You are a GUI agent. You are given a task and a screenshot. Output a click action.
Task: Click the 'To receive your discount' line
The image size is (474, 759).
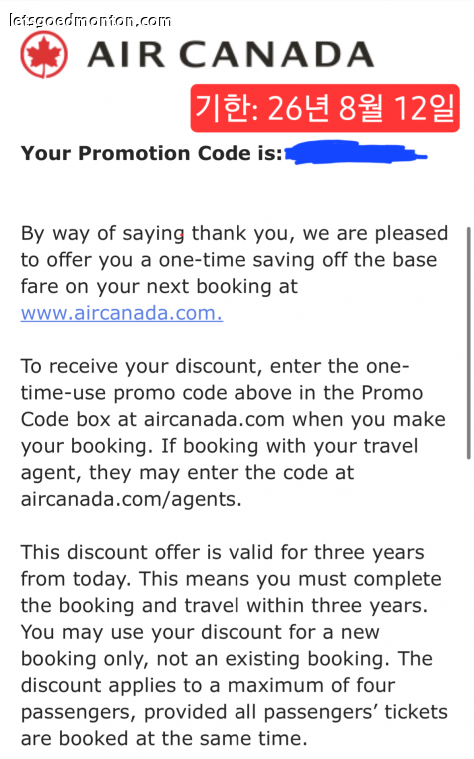tap(215, 367)
